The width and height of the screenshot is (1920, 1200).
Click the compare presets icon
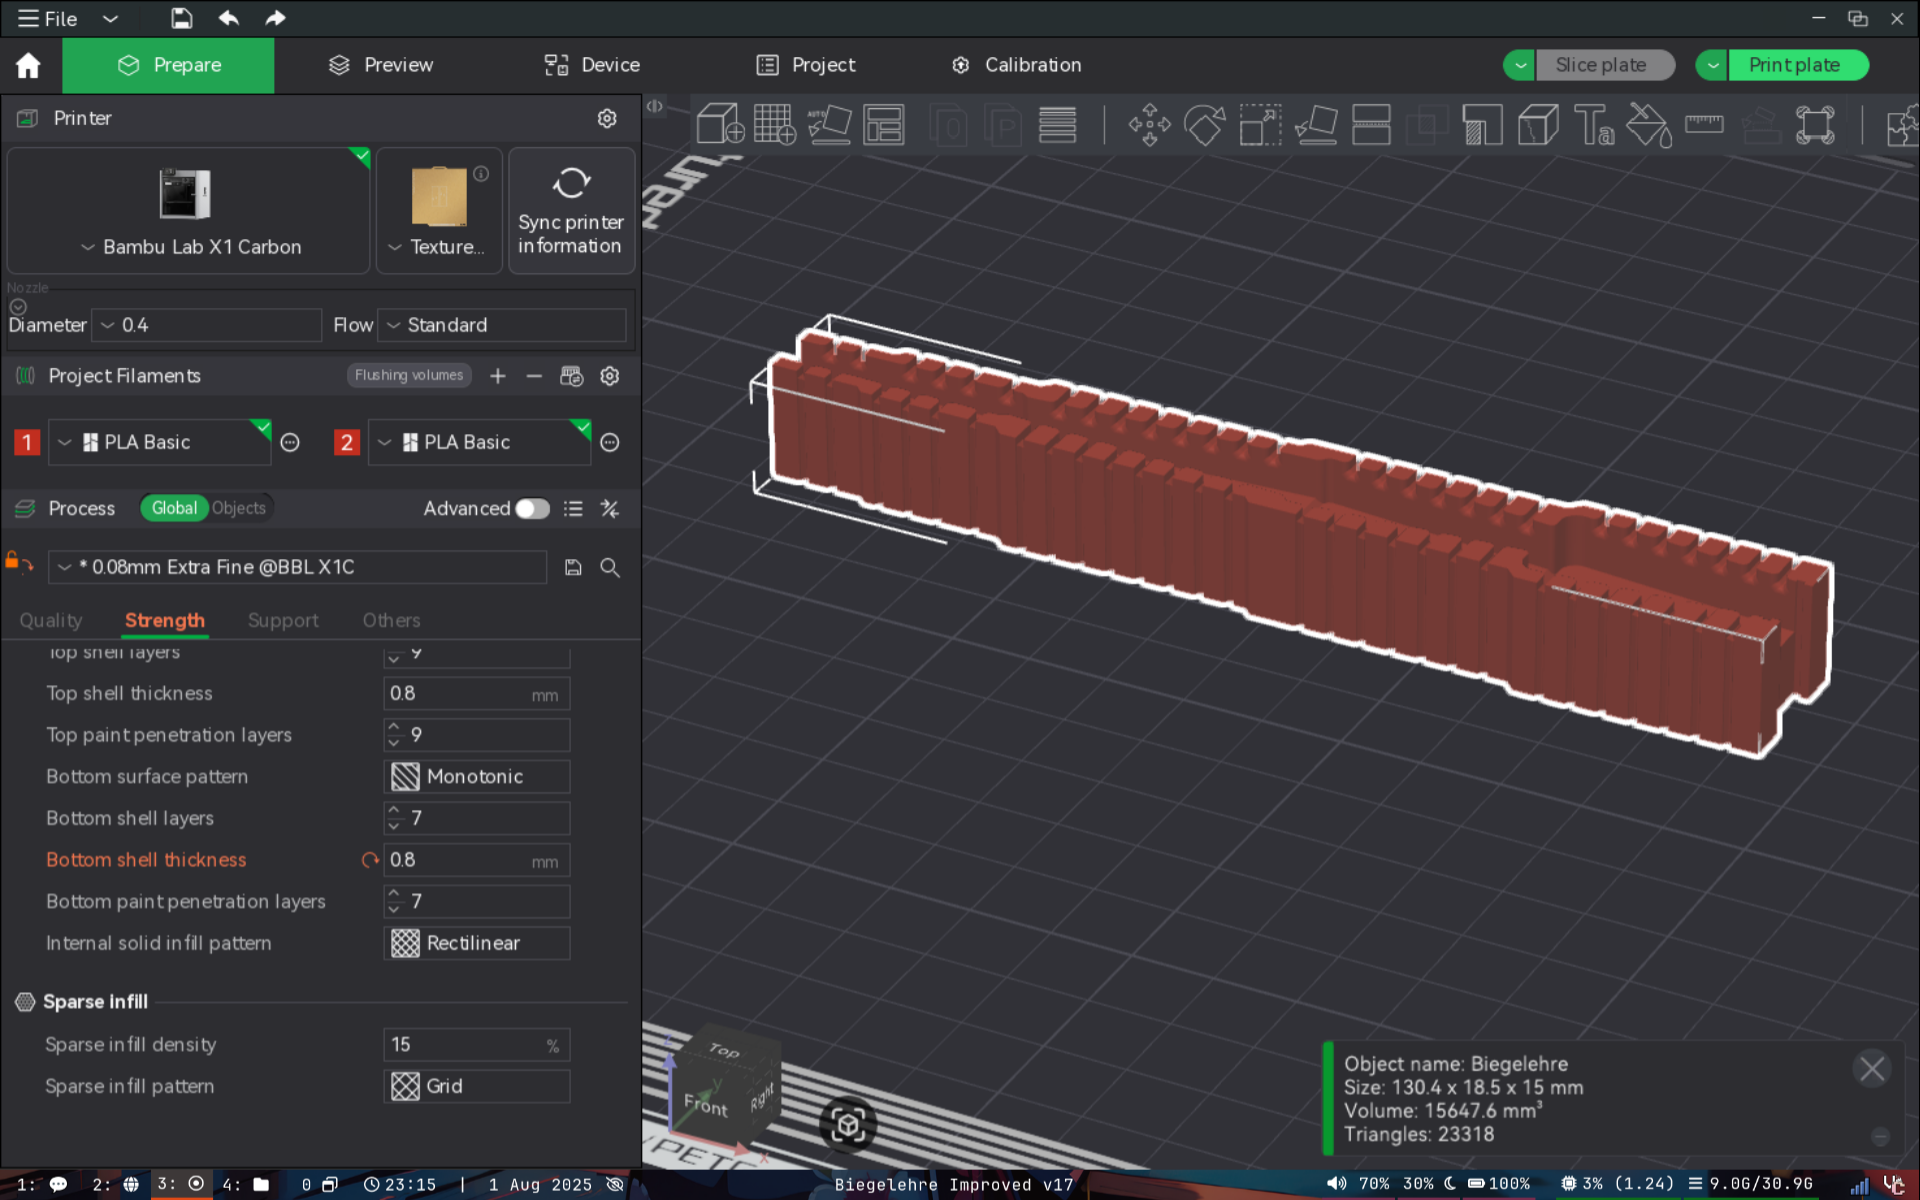[x=609, y=509]
